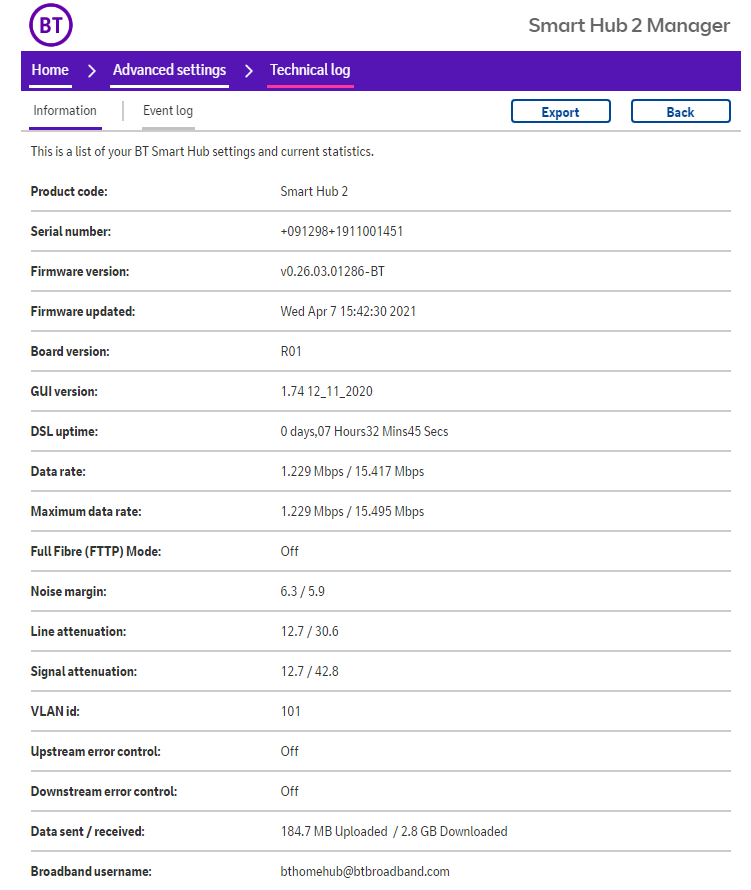Screen dimensions: 751x890
Task: Click the Smart Hub 2 Manager title
Action: click(x=629, y=26)
